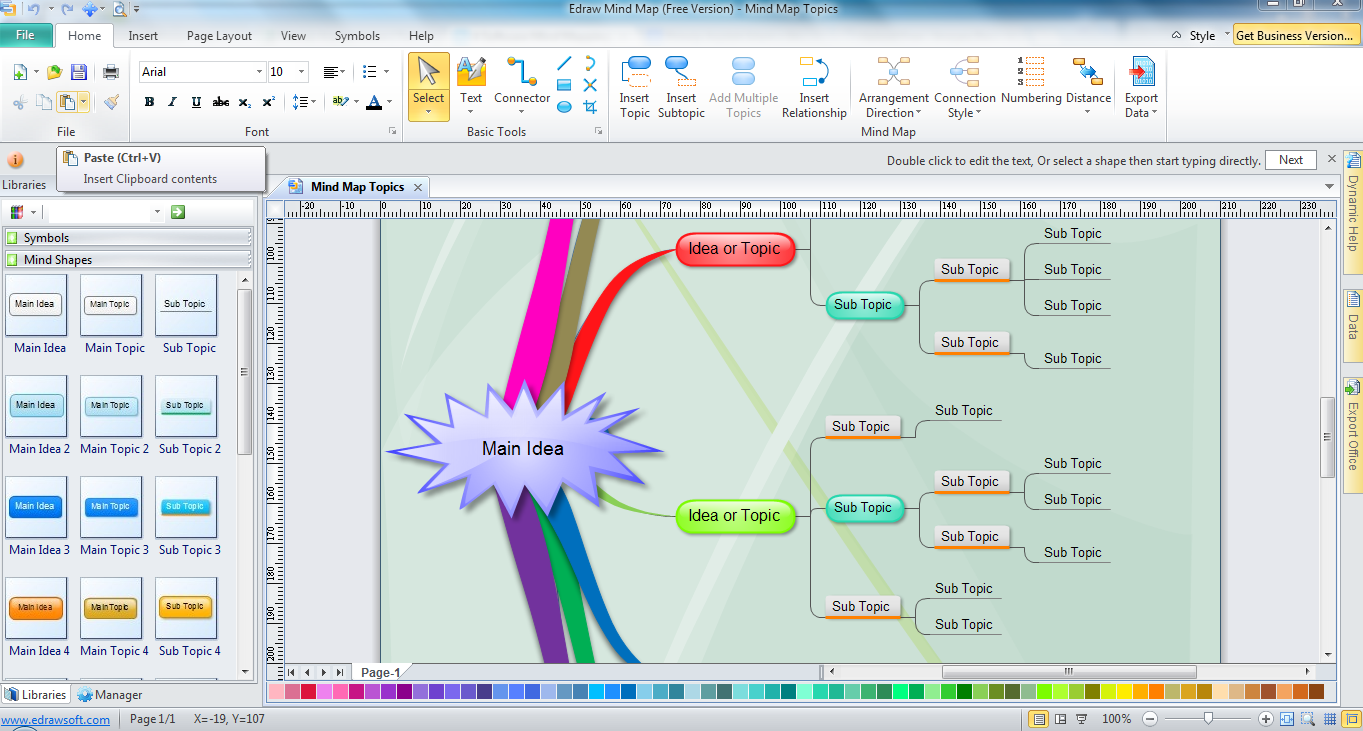Open the font size 10 dropdown
Image resolution: width=1363 pixels, height=731 pixels.
(x=302, y=72)
